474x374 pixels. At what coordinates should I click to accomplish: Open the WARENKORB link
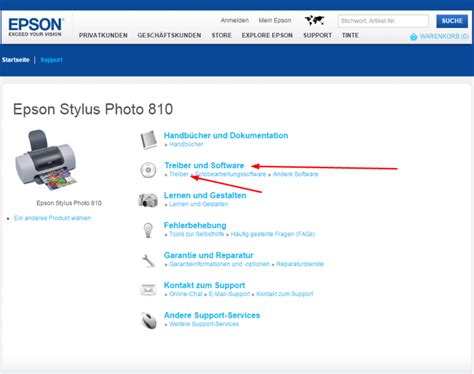pos(444,36)
